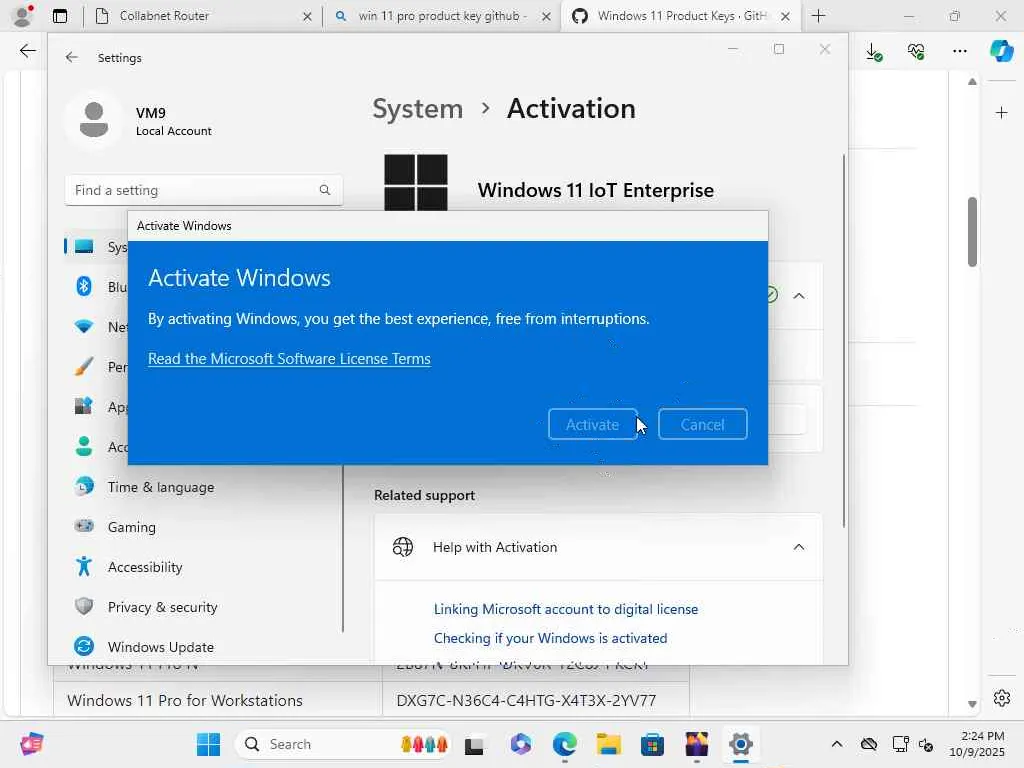Select the Apps icon in sidebar

pos(84,406)
